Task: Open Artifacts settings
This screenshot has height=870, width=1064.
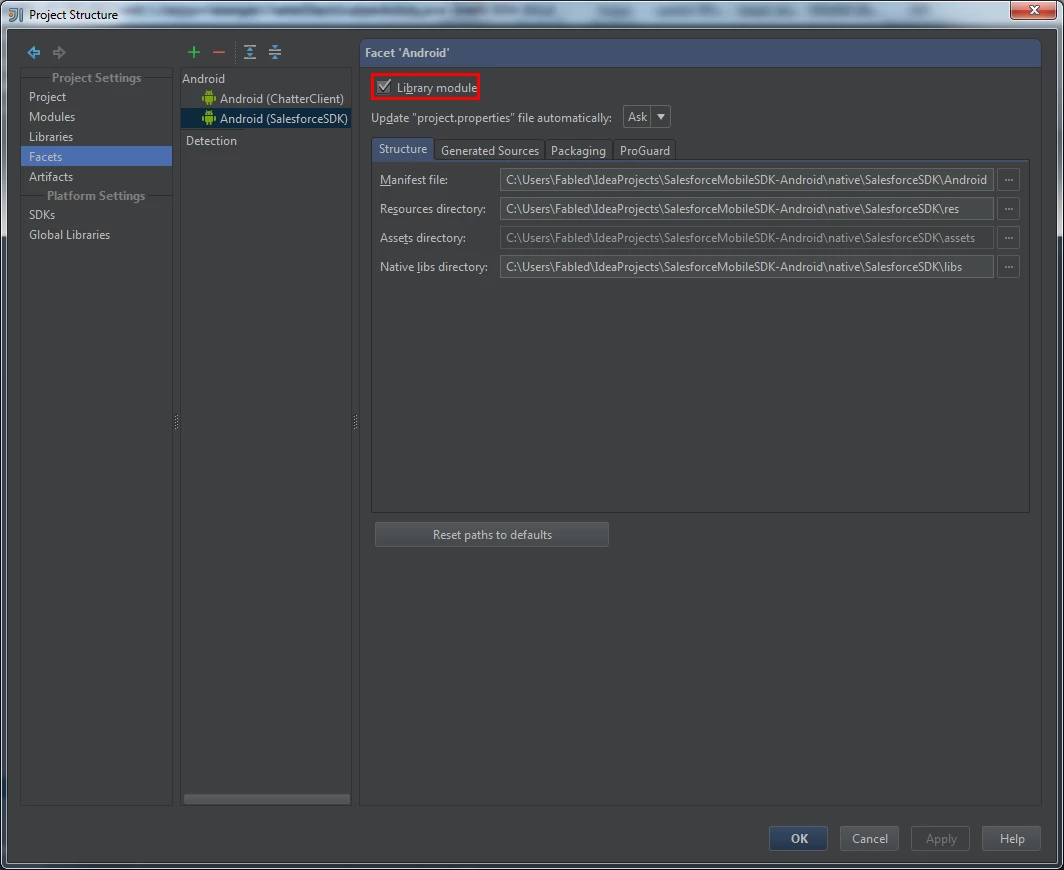Action: pyautogui.click(x=96, y=176)
